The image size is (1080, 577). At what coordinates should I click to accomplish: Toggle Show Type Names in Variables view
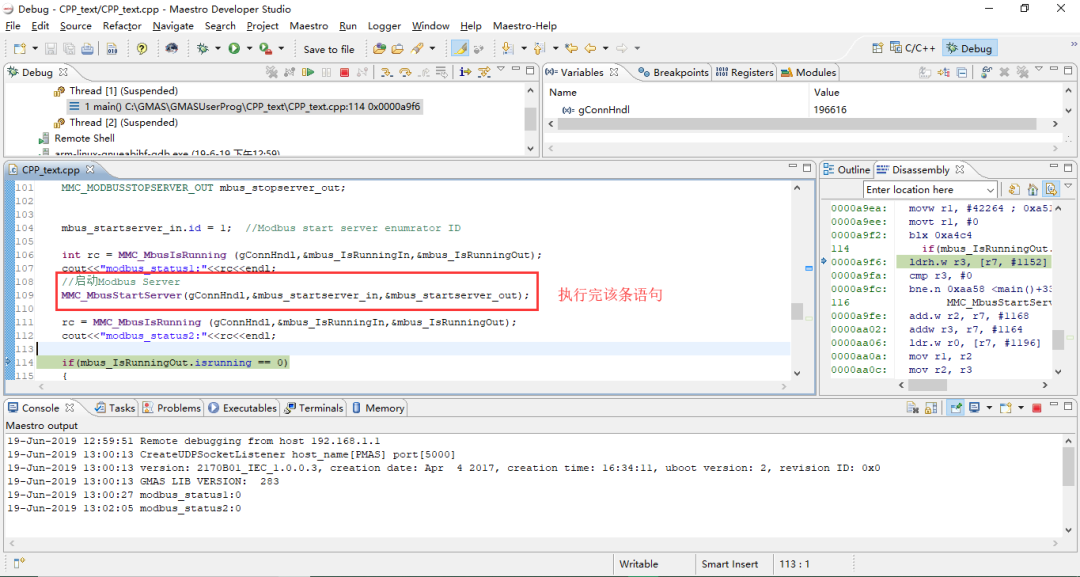pos(924,72)
